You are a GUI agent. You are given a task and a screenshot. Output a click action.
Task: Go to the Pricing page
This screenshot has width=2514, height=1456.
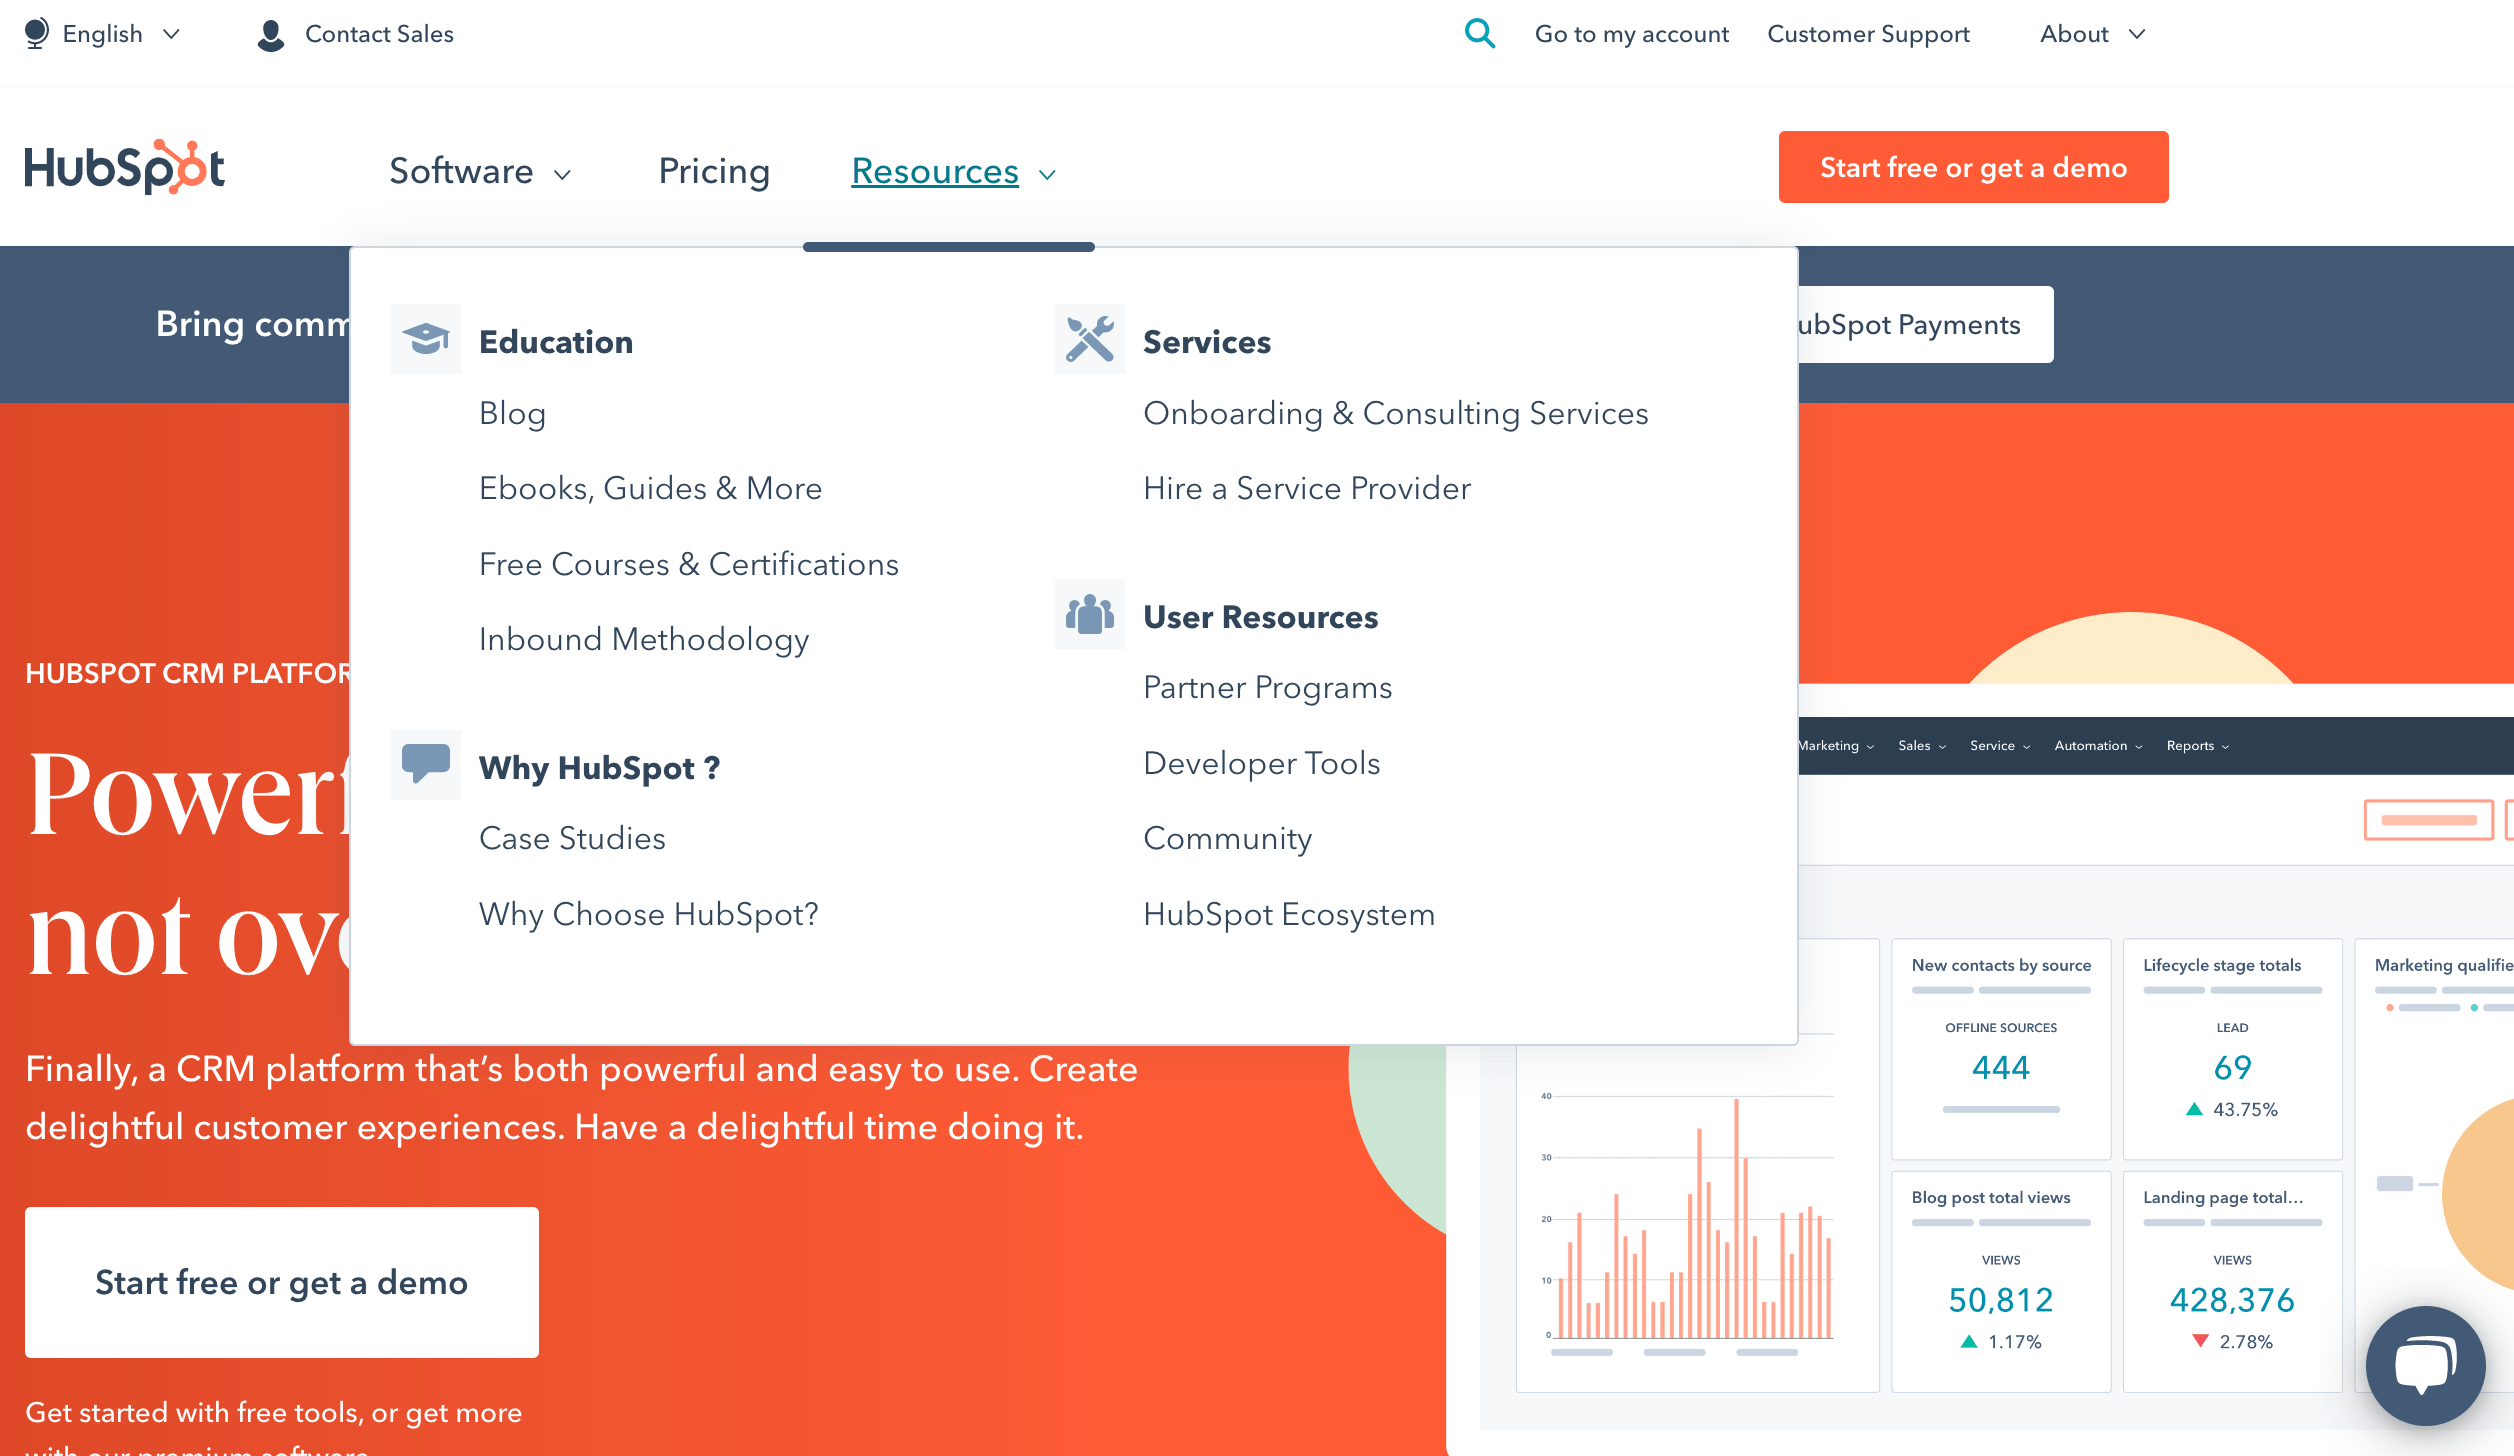(714, 171)
